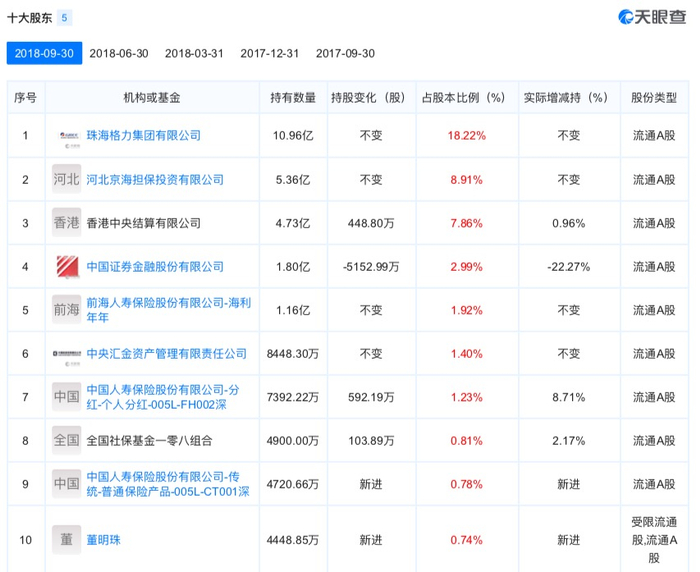Click the 机构或基金 column header

(152, 97)
